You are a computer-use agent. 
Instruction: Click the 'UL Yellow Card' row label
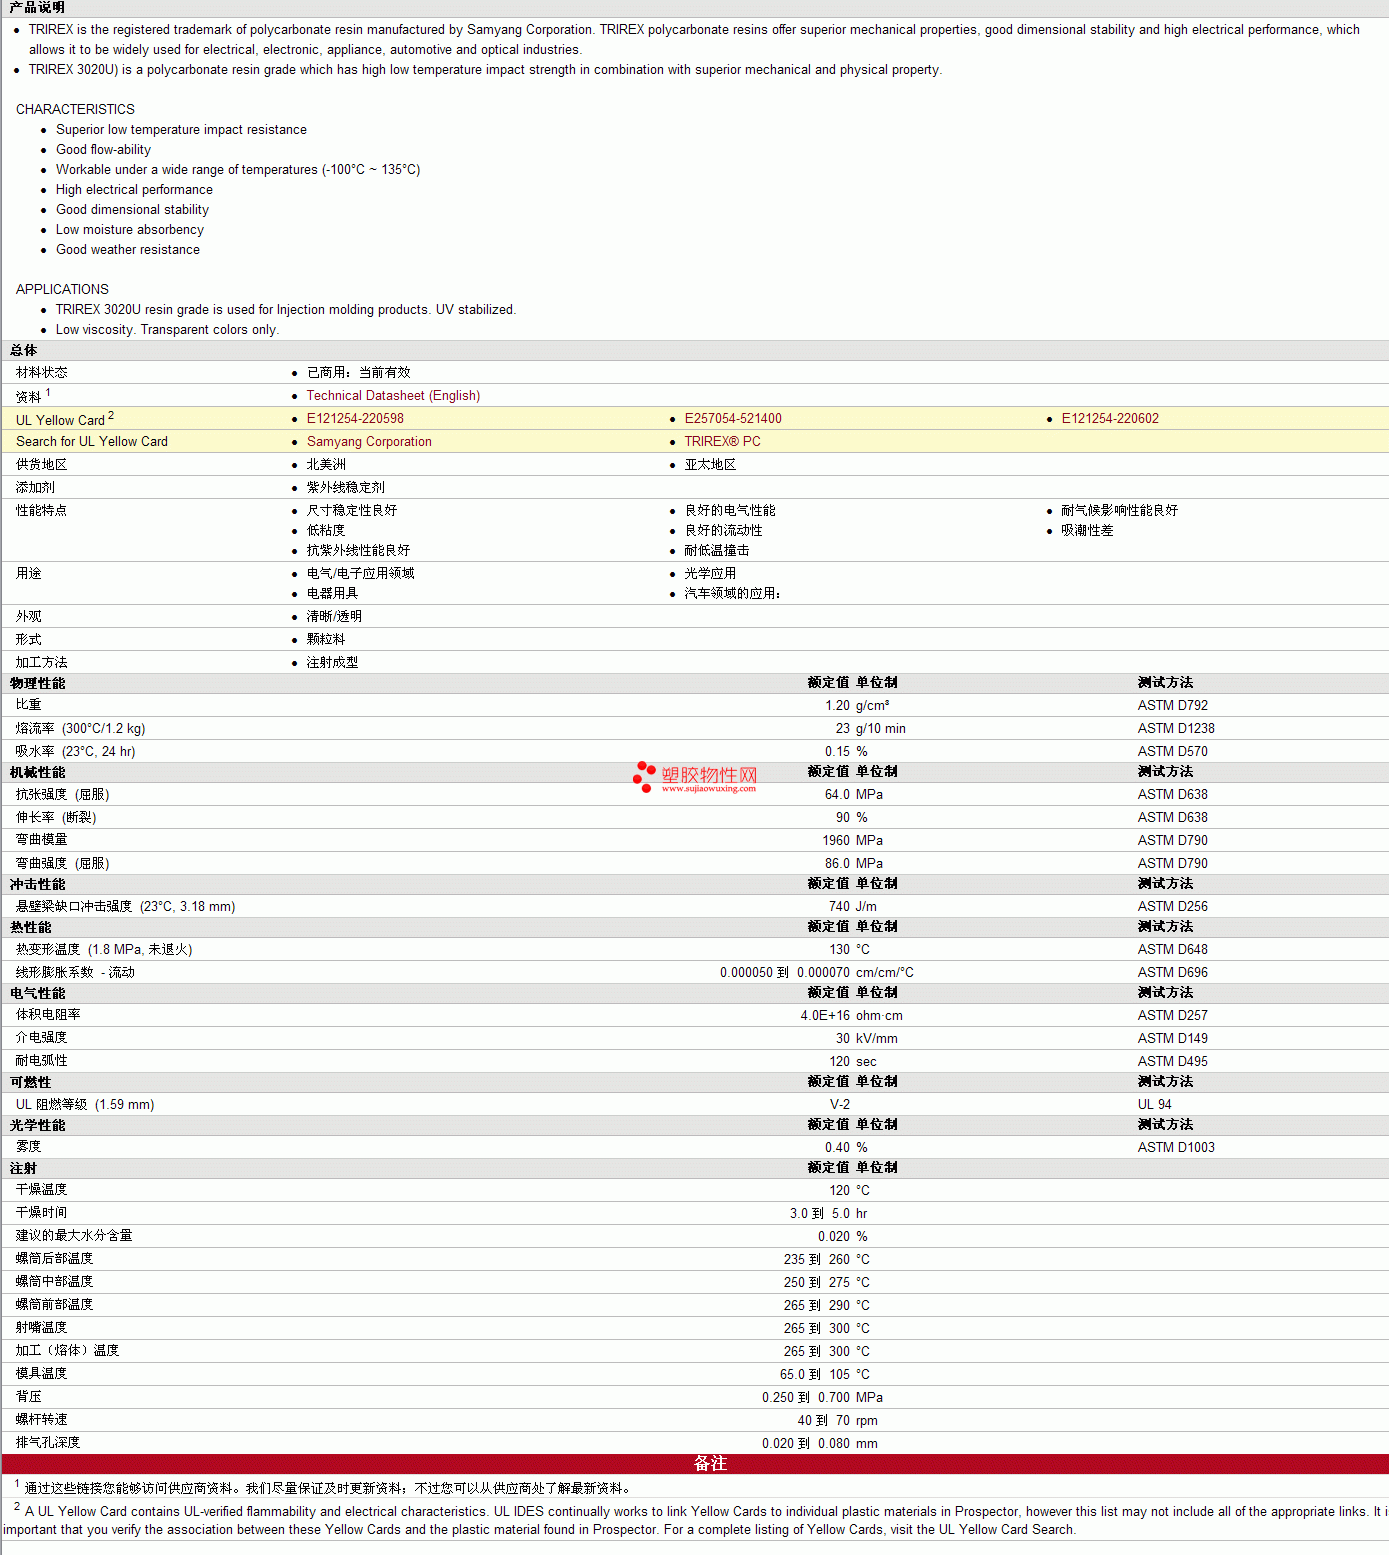(60, 420)
